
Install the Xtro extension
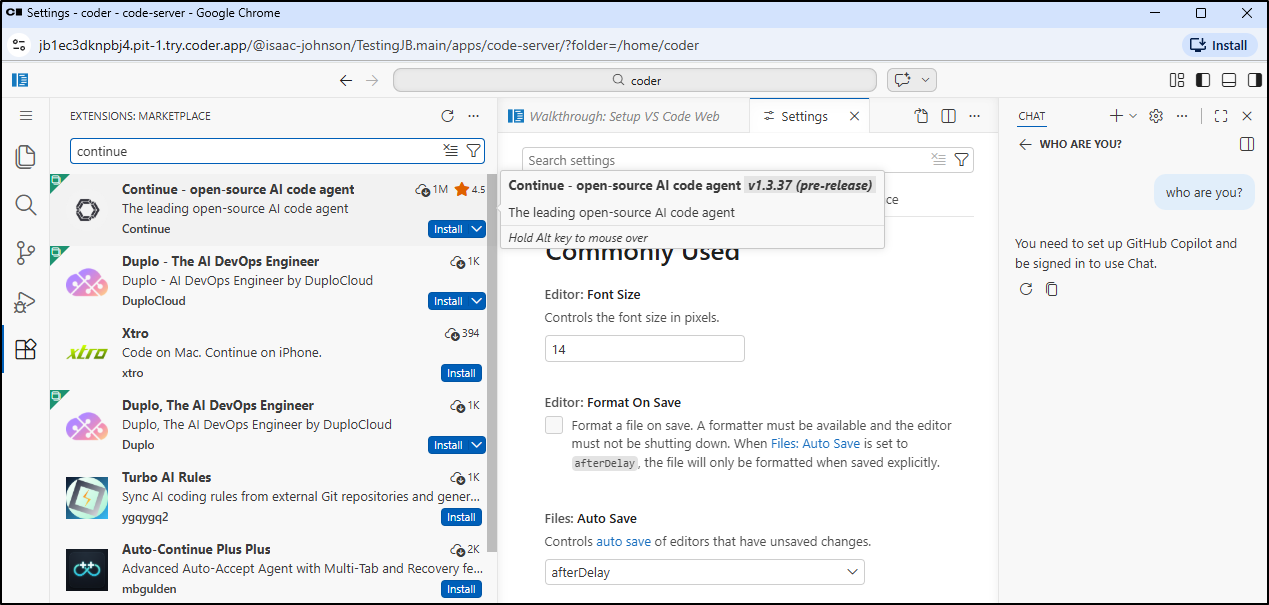tap(461, 373)
